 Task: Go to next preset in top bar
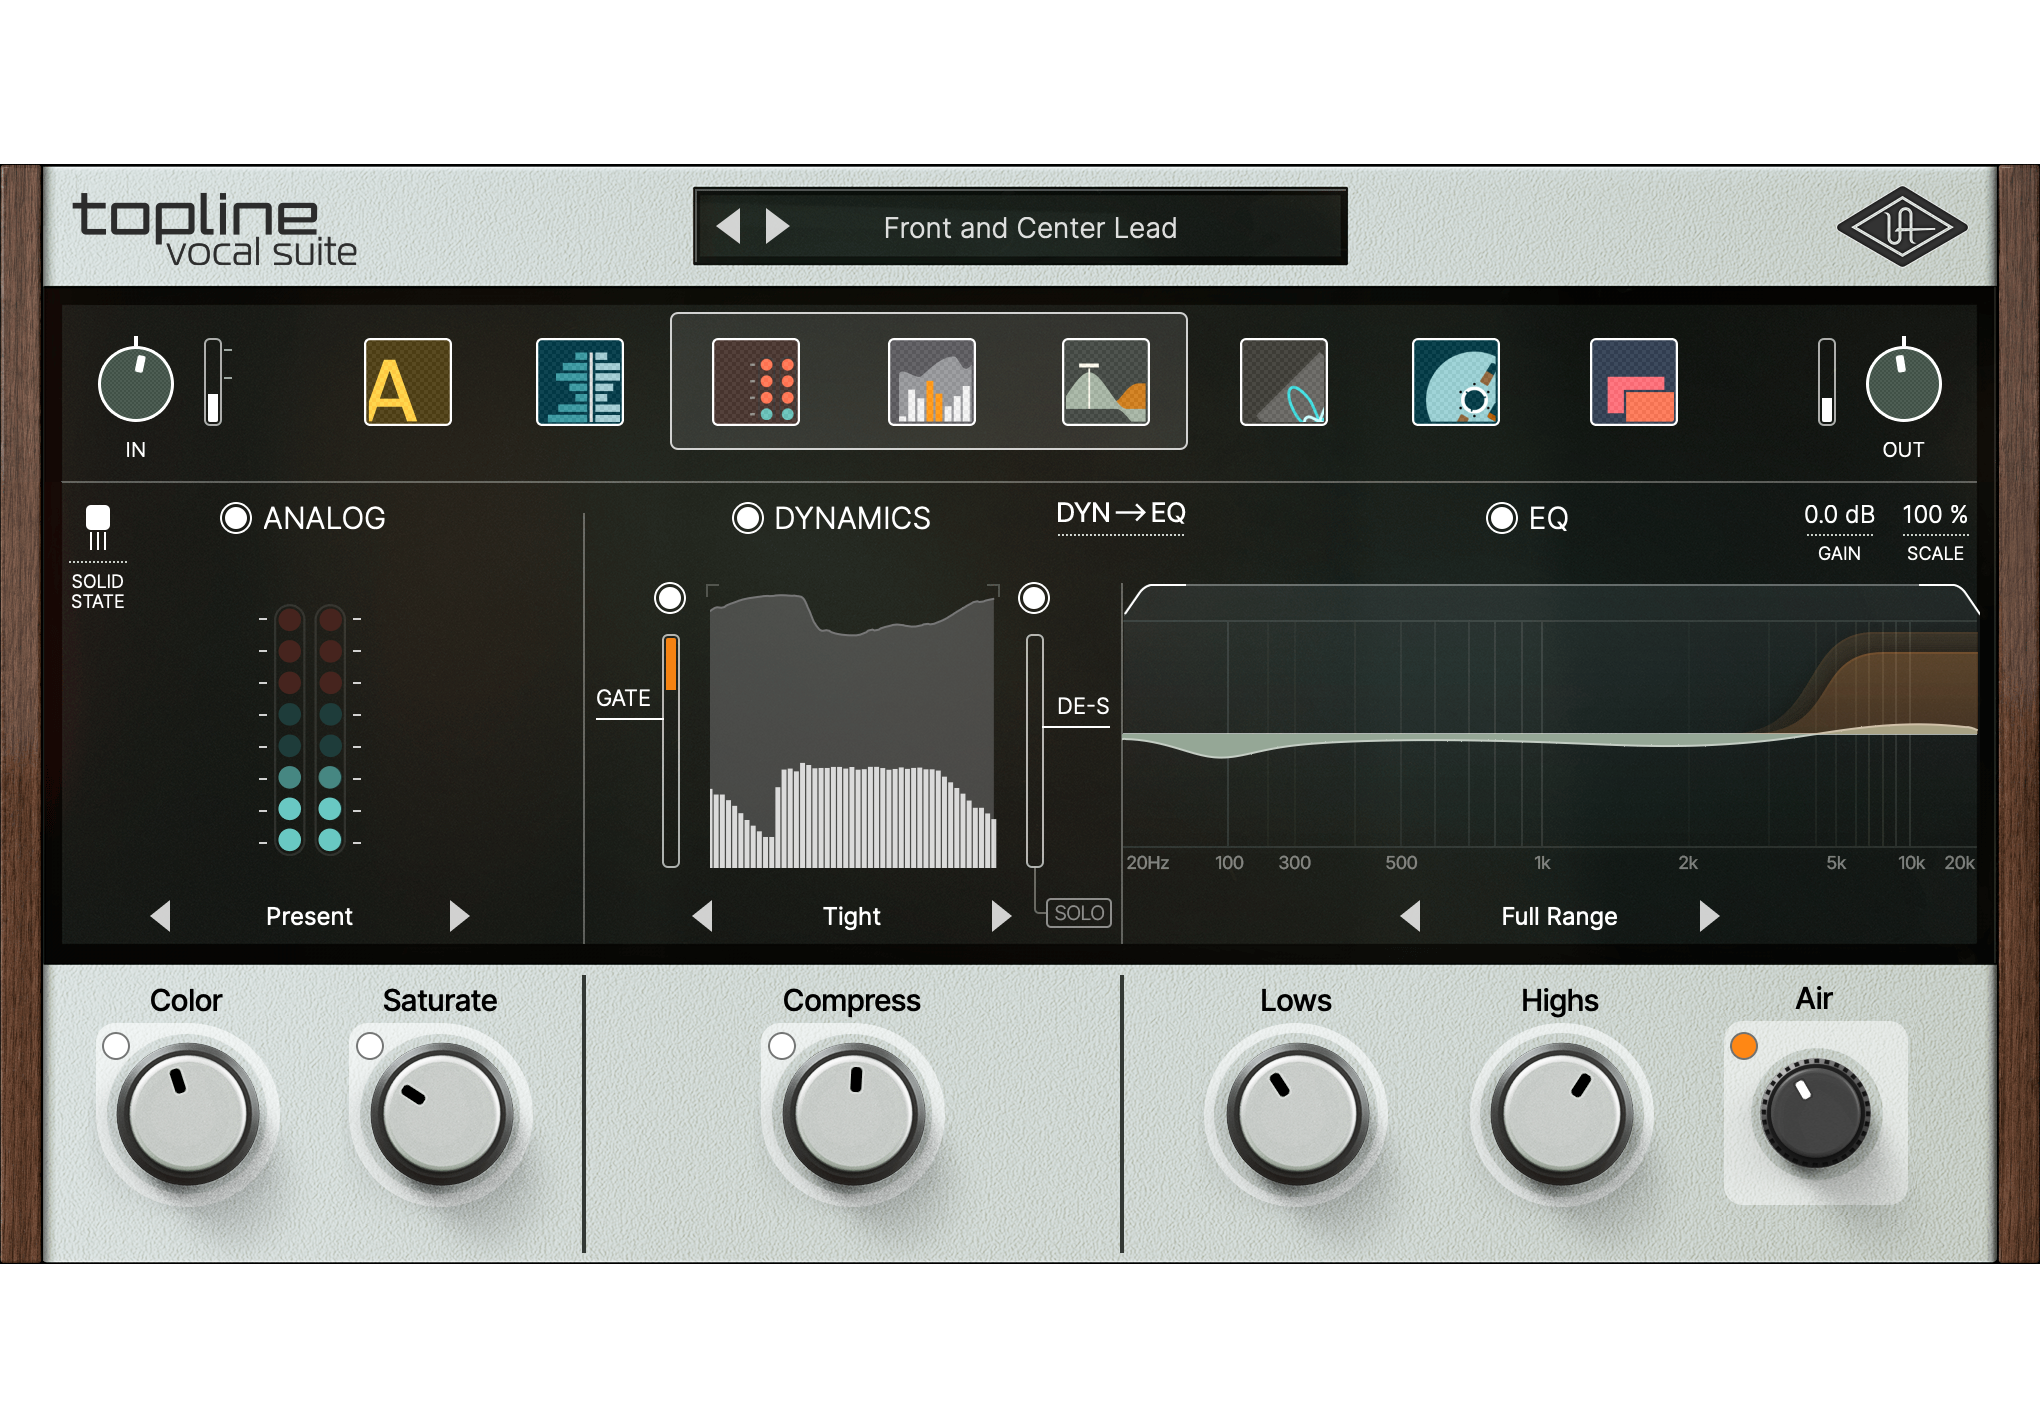[777, 226]
